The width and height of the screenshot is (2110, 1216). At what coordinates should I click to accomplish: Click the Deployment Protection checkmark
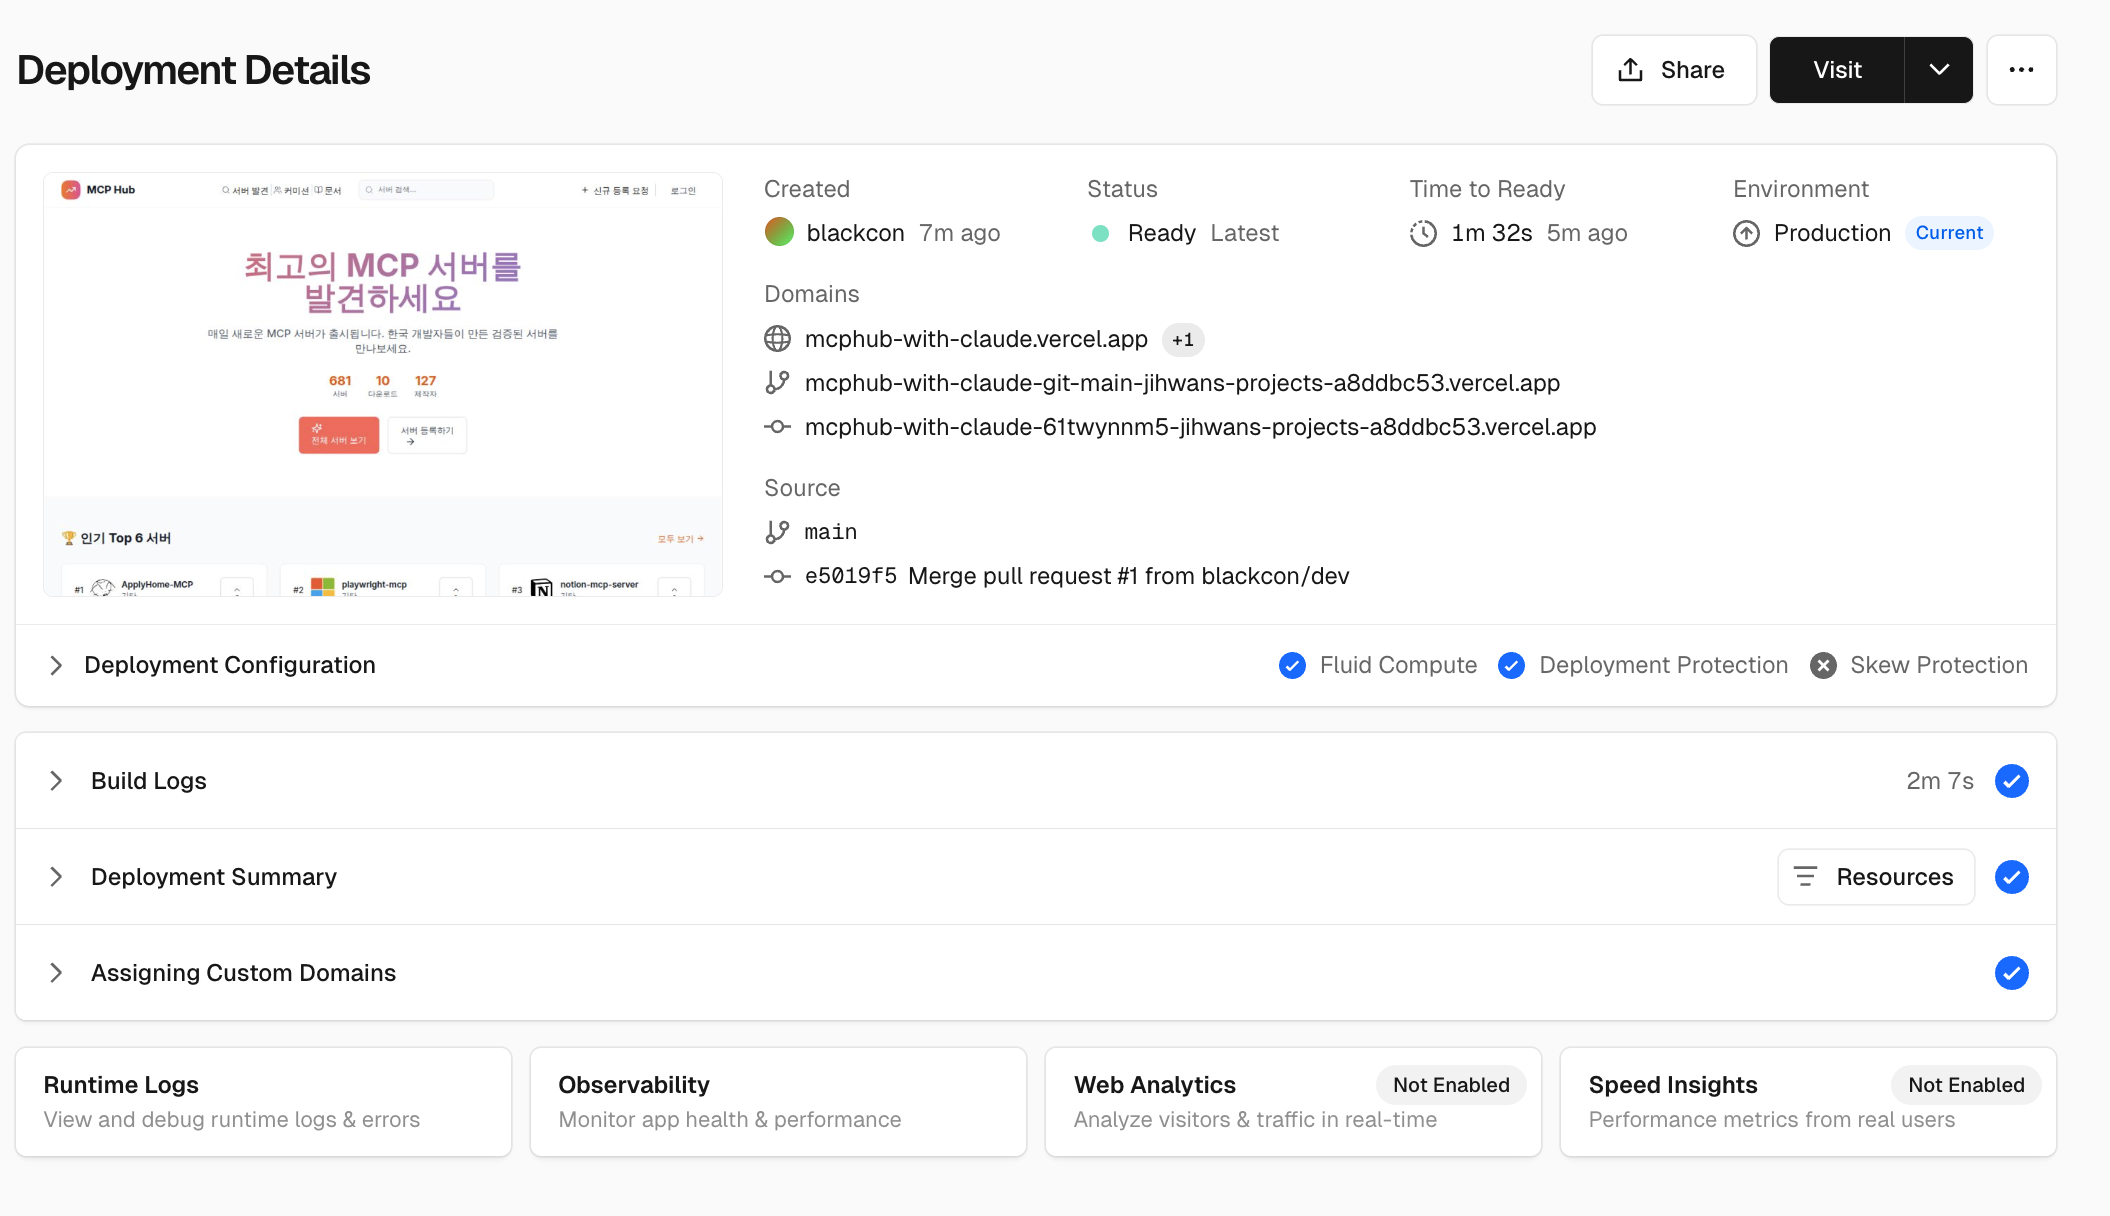click(x=1511, y=666)
